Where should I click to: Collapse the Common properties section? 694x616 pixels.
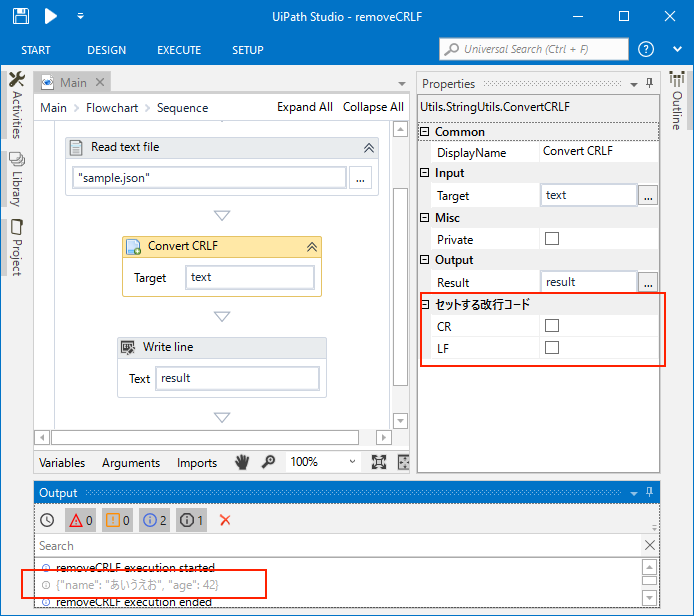point(424,132)
